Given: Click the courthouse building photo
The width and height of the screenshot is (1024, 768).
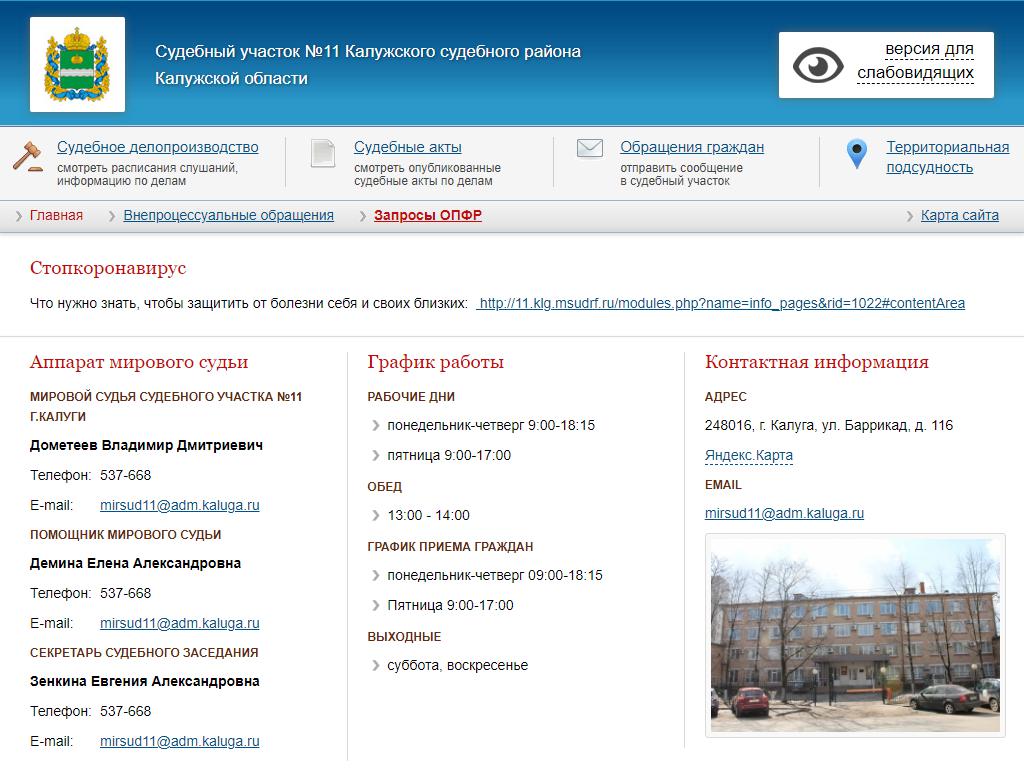Looking at the screenshot, I should pyautogui.click(x=855, y=635).
